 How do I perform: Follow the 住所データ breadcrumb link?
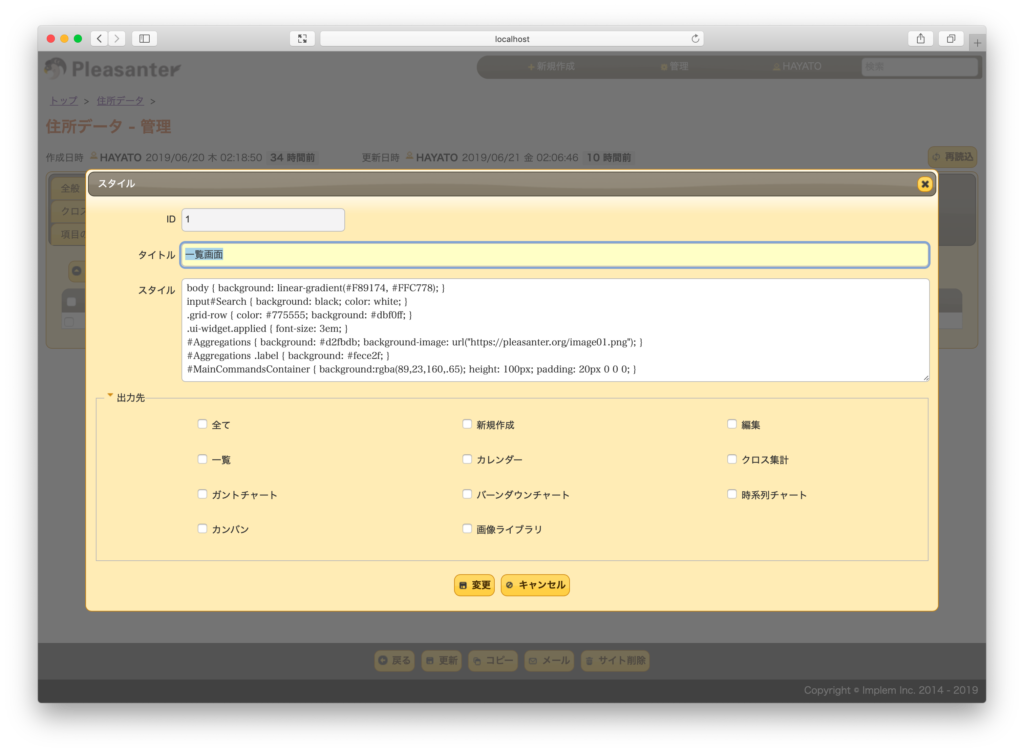coord(120,101)
